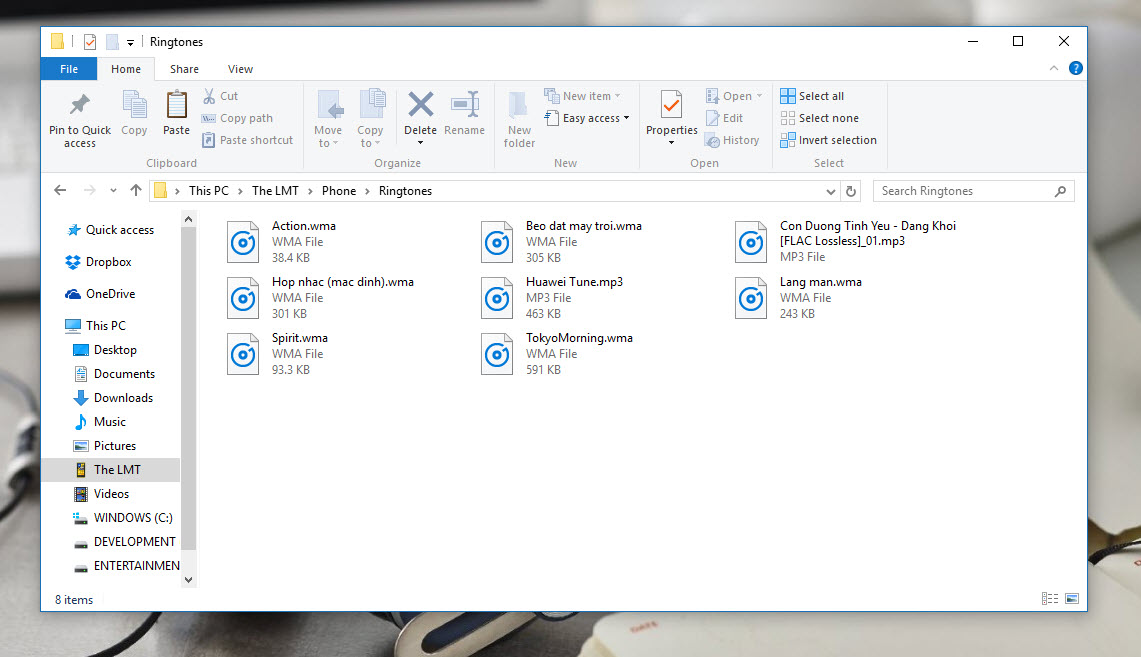Click The LMT in the address breadcrumb
The width and height of the screenshot is (1141, 657).
click(275, 191)
